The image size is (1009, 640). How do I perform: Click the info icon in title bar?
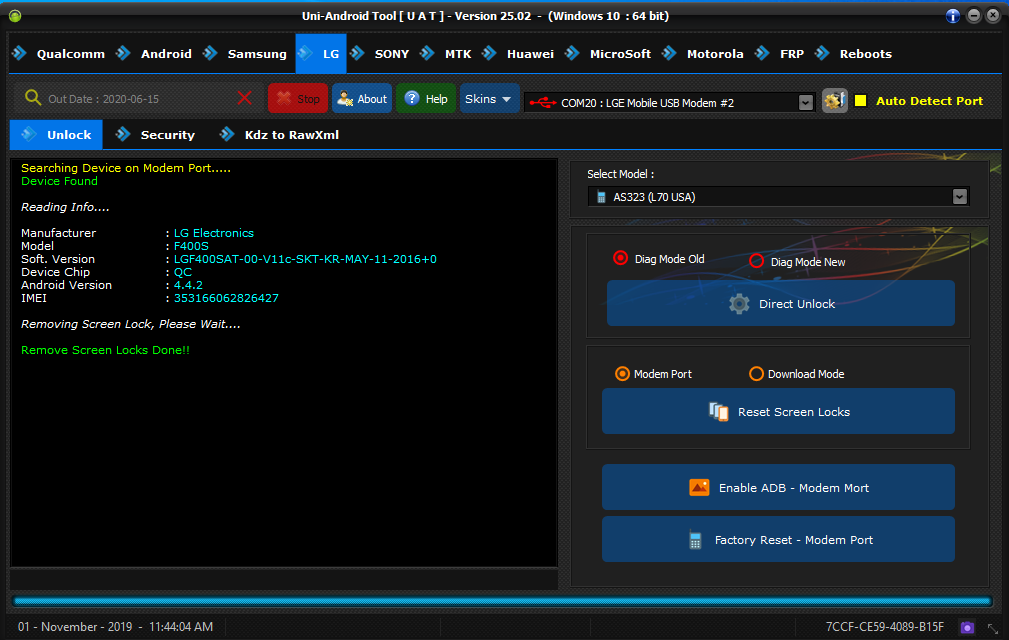point(953,16)
